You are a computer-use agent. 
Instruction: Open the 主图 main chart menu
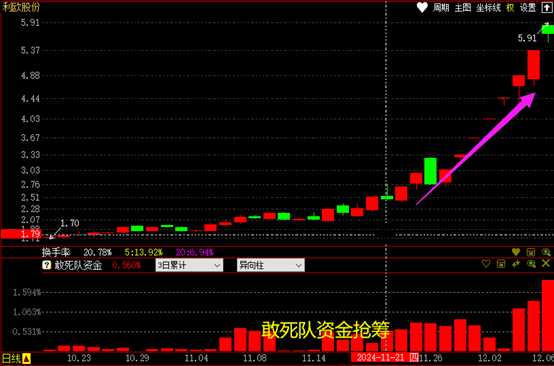point(462,7)
